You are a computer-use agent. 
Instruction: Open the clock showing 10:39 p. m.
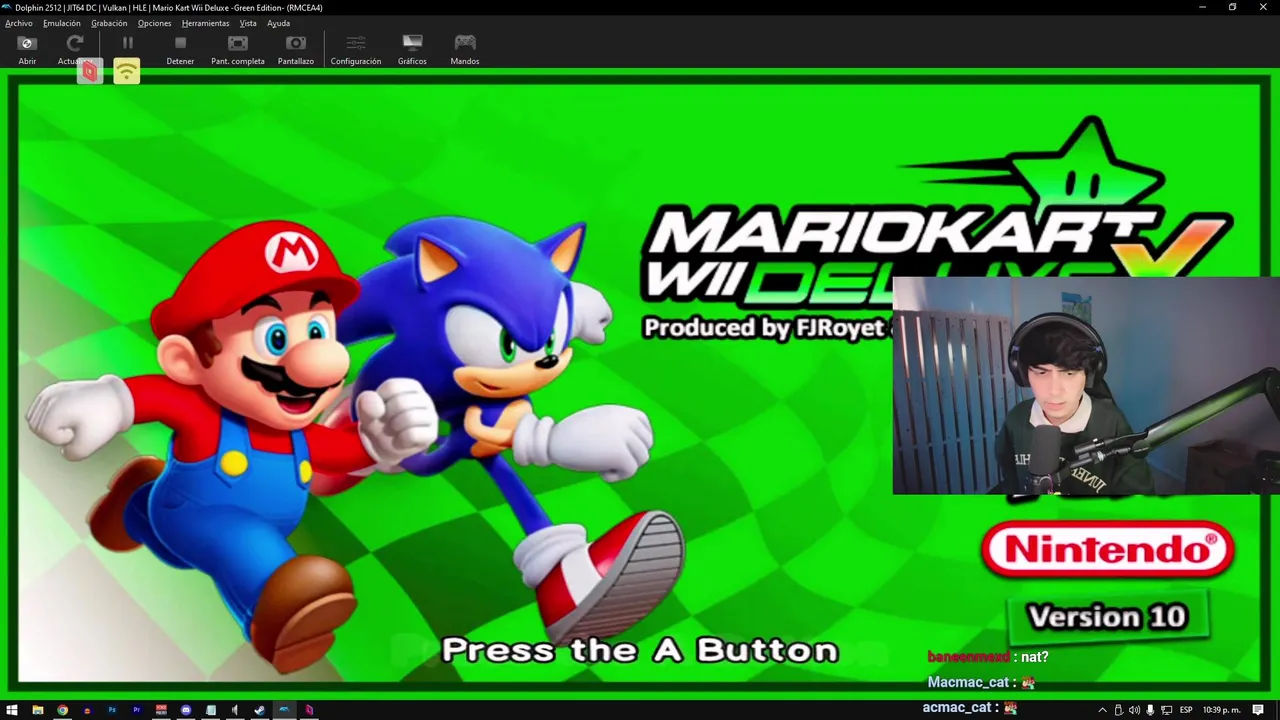pos(1222,710)
